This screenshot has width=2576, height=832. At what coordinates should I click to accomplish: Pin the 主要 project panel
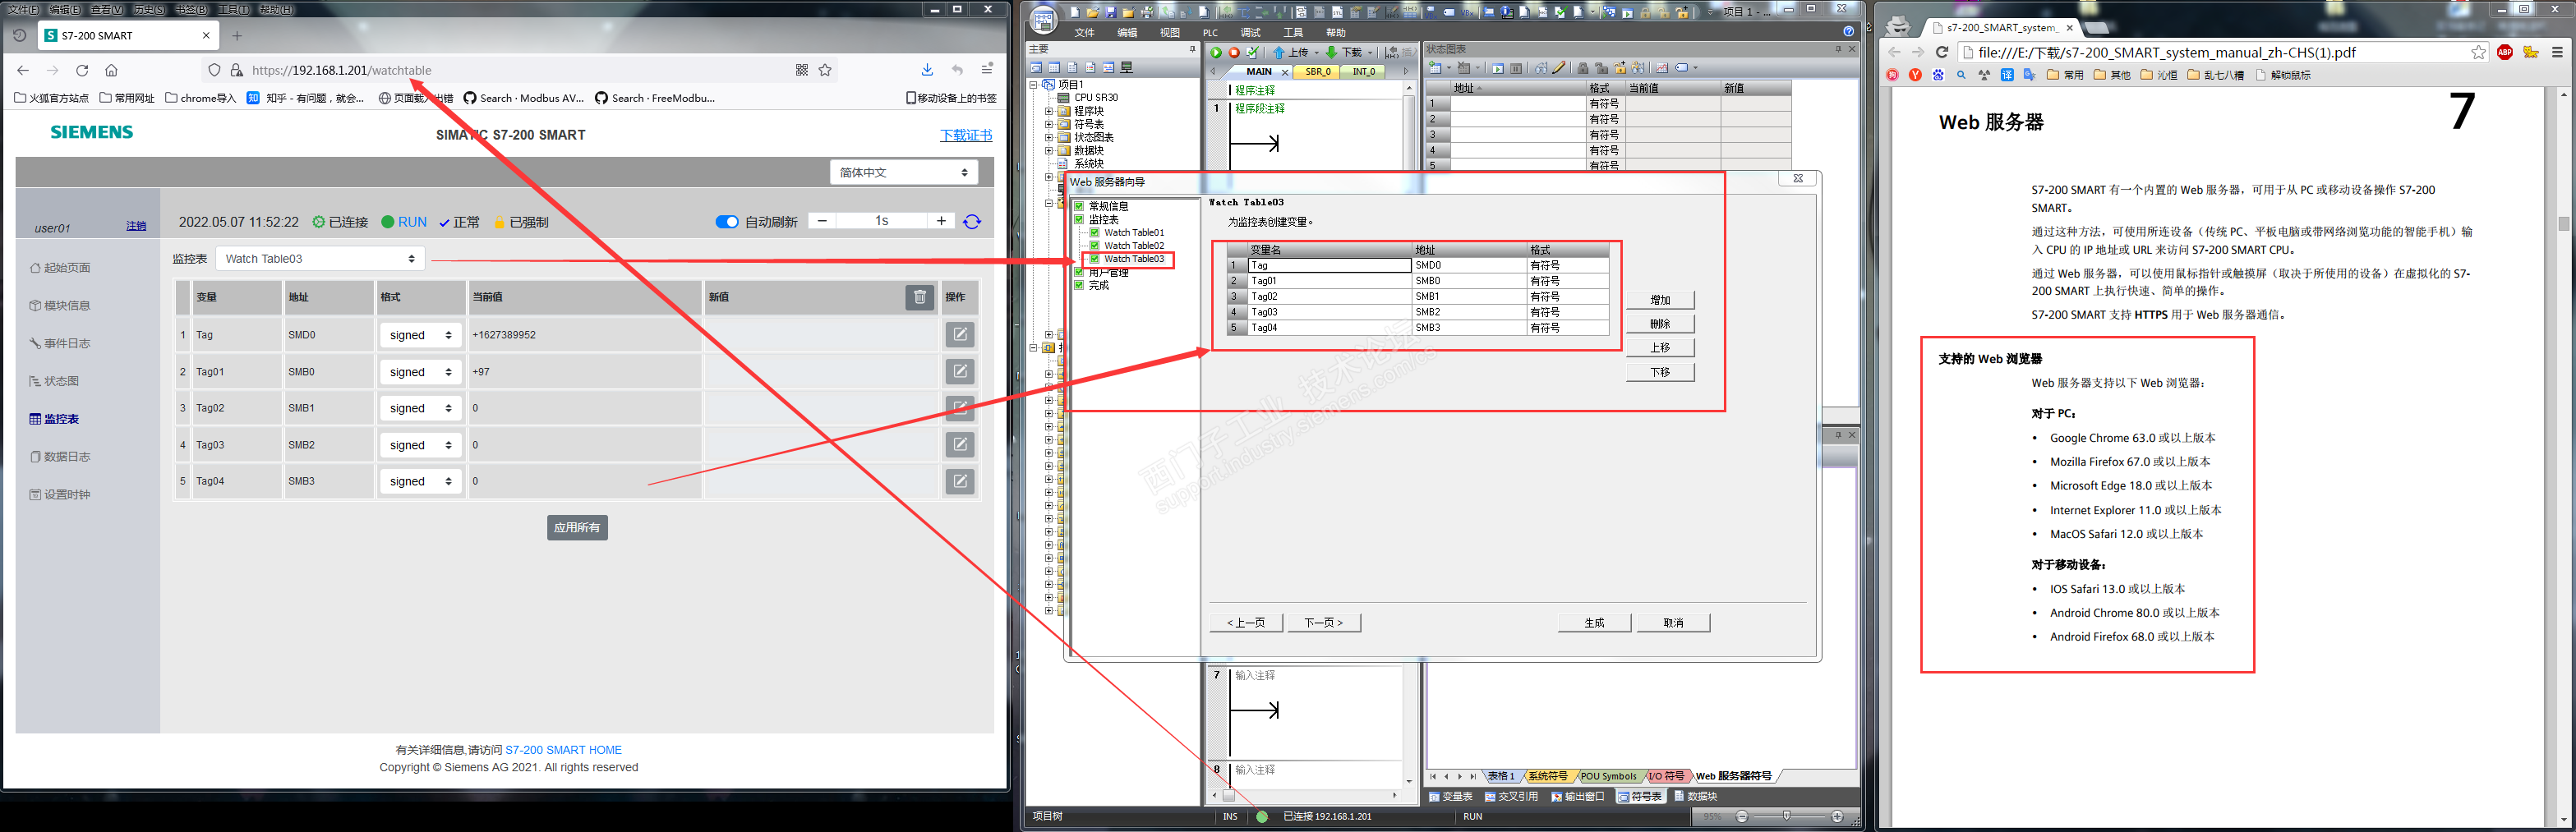pos(1192,49)
